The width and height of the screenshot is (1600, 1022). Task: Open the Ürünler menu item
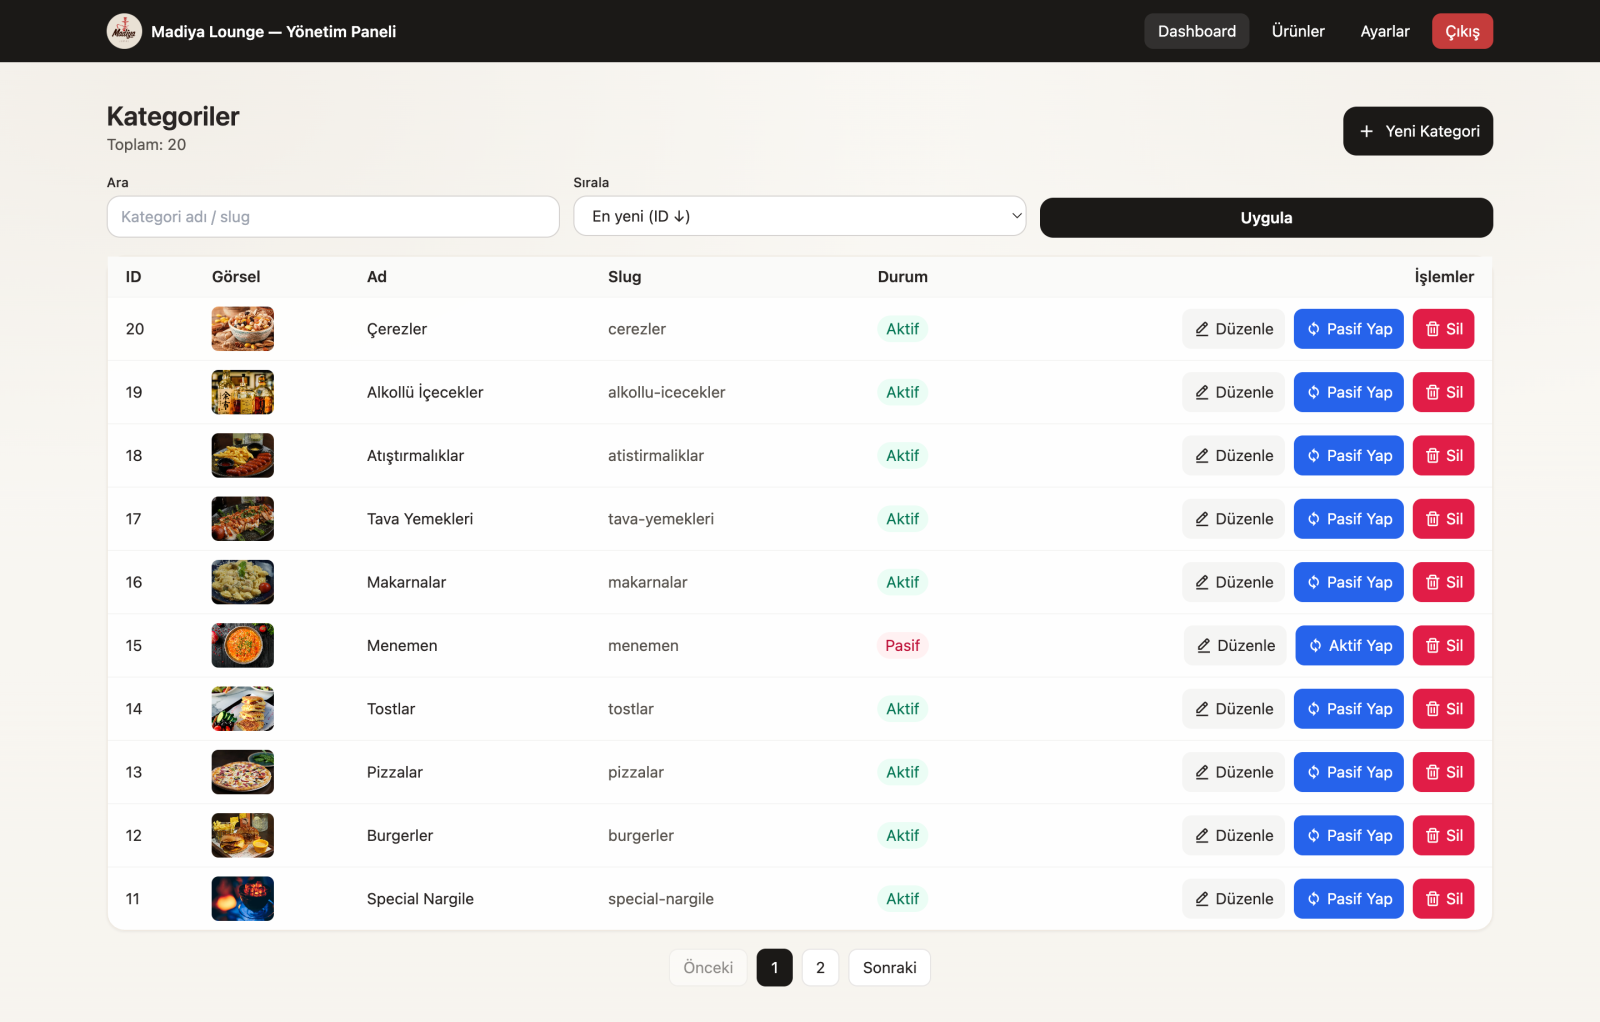click(x=1297, y=31)
